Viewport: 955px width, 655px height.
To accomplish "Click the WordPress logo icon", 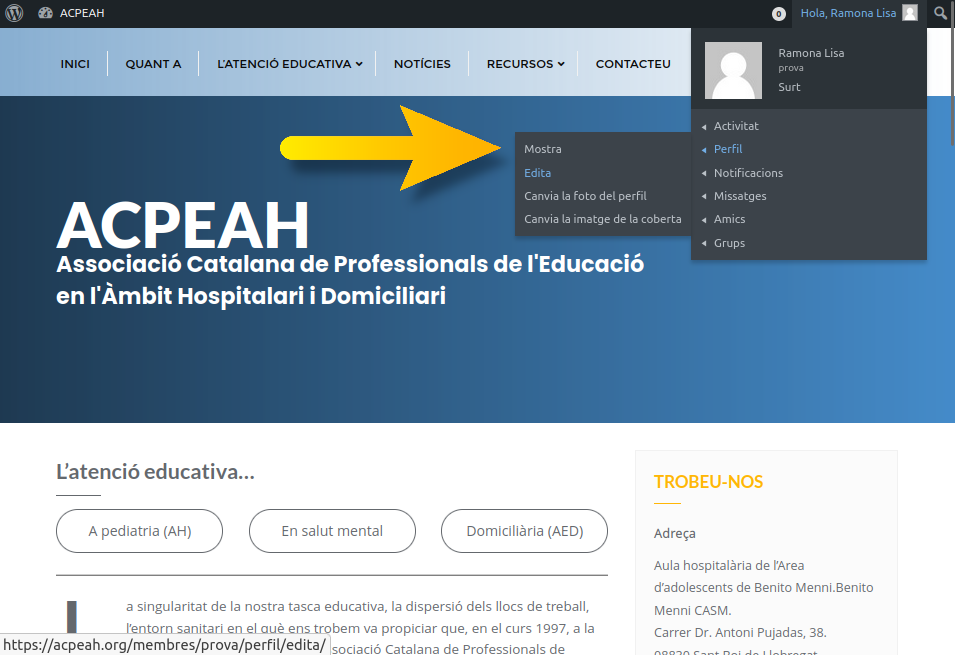I will (14, 13).
